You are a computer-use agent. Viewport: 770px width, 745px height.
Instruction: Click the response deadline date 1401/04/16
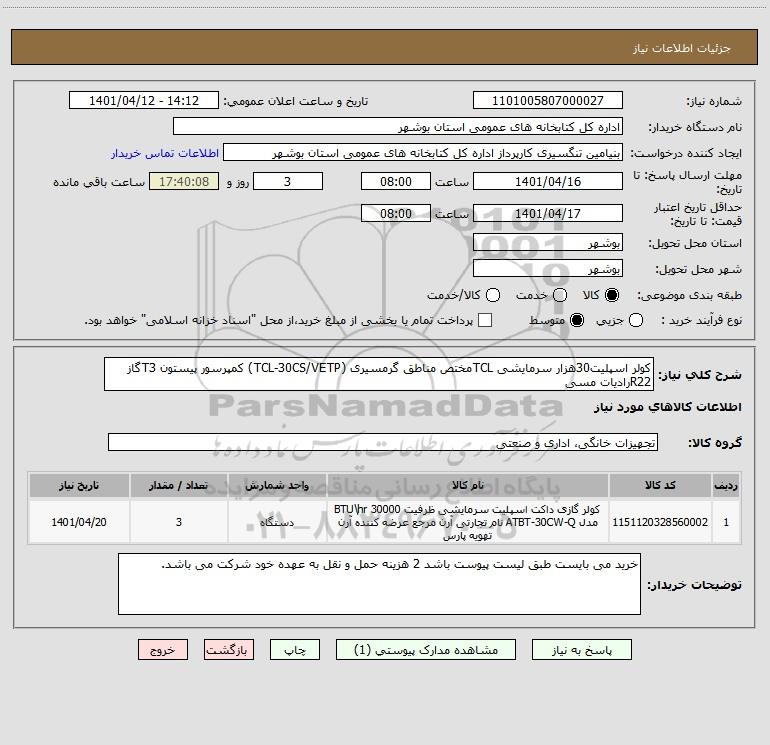(x=548, y=181)
